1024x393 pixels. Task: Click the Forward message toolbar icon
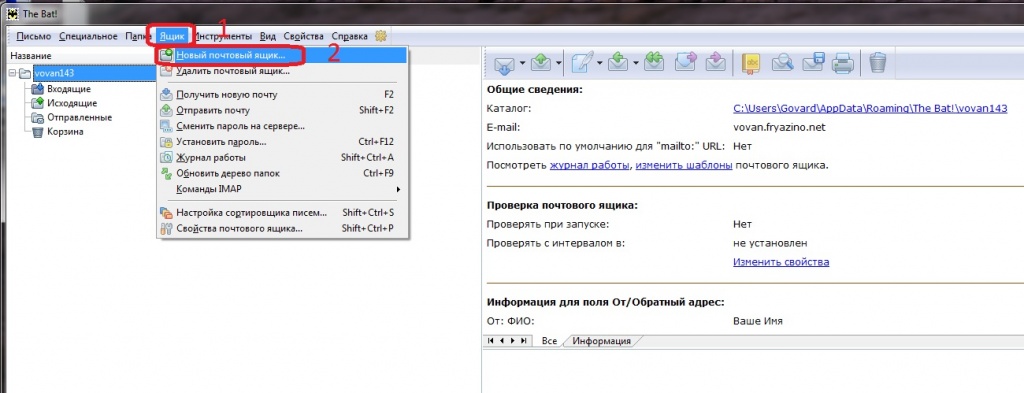[x=686, y=63]
